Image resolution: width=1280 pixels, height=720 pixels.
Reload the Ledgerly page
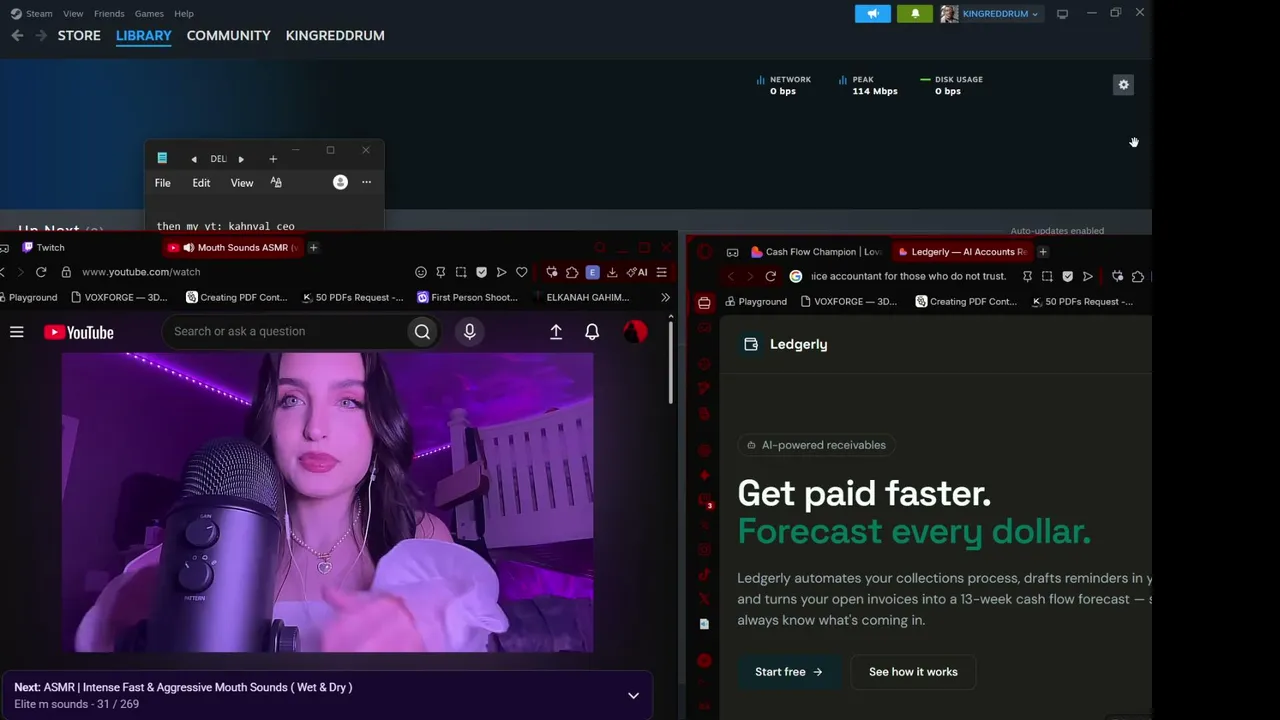pos(770,277)
